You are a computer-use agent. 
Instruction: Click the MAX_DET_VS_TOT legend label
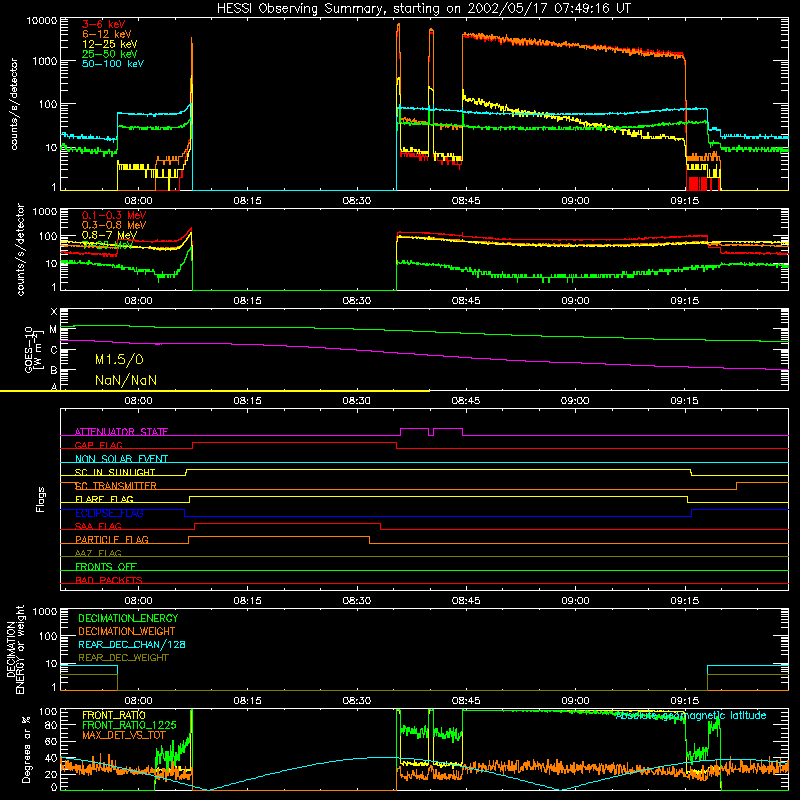[x=123, y=735]
